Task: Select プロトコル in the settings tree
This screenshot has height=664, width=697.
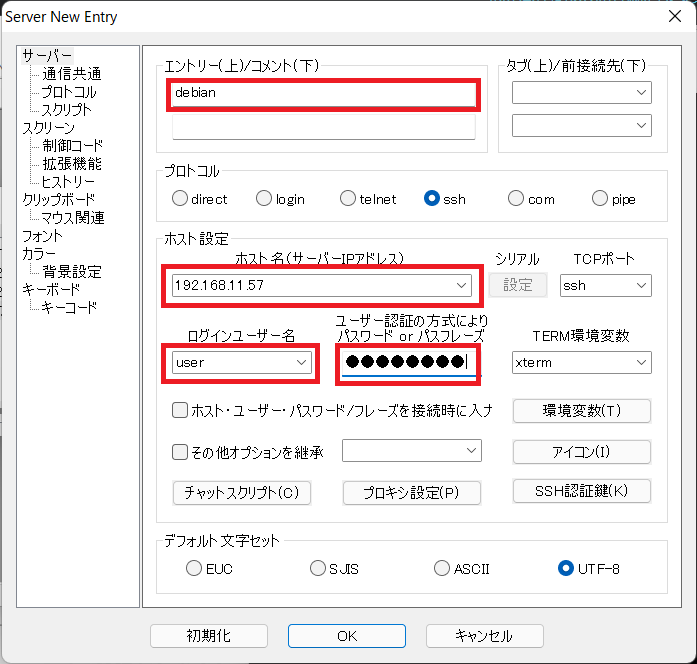Action: [x=69, y=92]
